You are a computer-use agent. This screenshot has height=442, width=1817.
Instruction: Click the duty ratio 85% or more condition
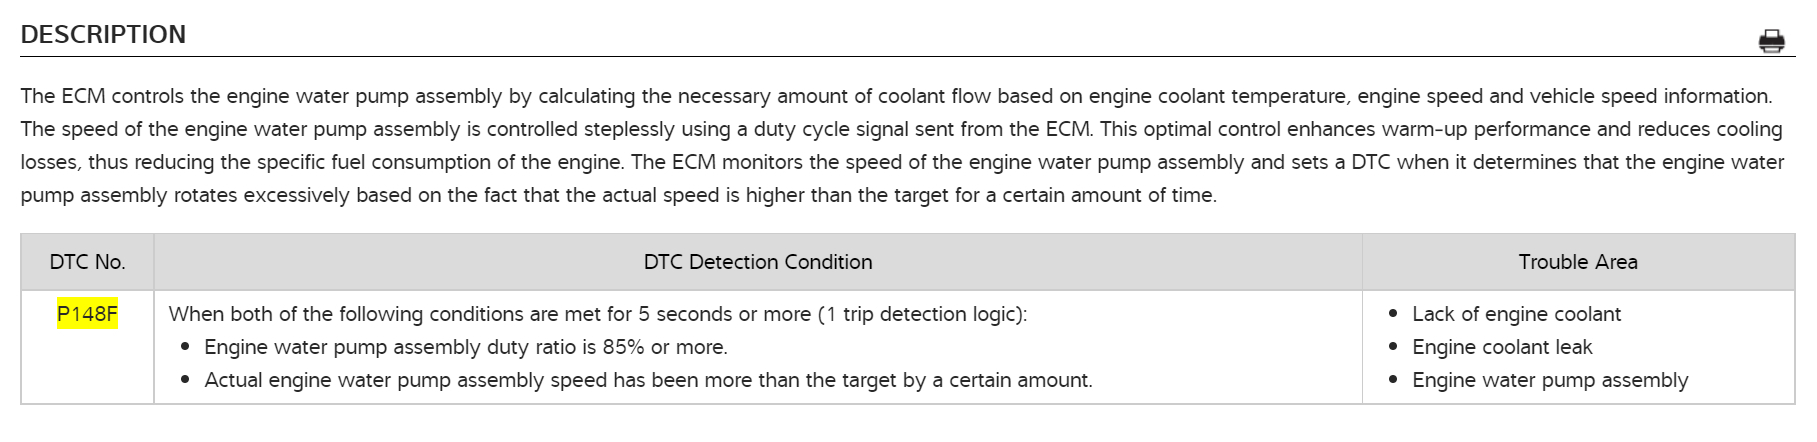pyautogui.click(x=465, y=347)
